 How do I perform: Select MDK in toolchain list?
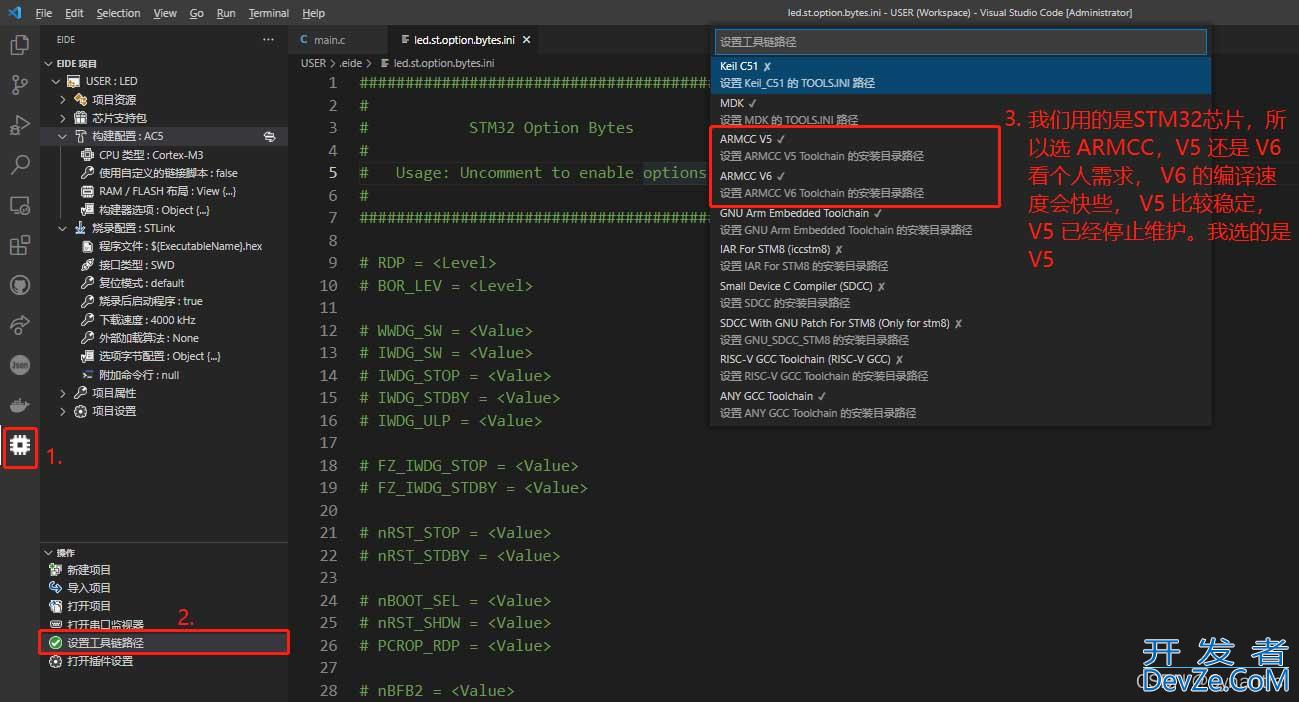(960, 111)
